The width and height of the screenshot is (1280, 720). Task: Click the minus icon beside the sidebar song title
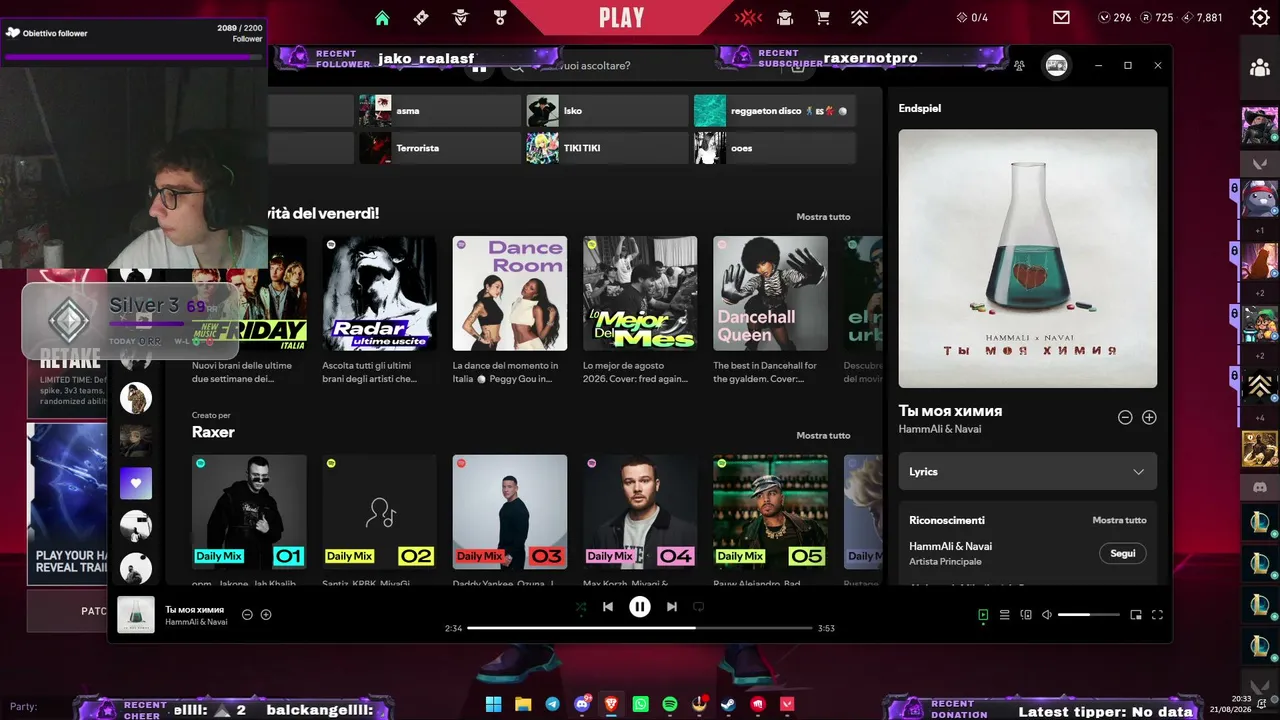click(x=1125, y=417)
